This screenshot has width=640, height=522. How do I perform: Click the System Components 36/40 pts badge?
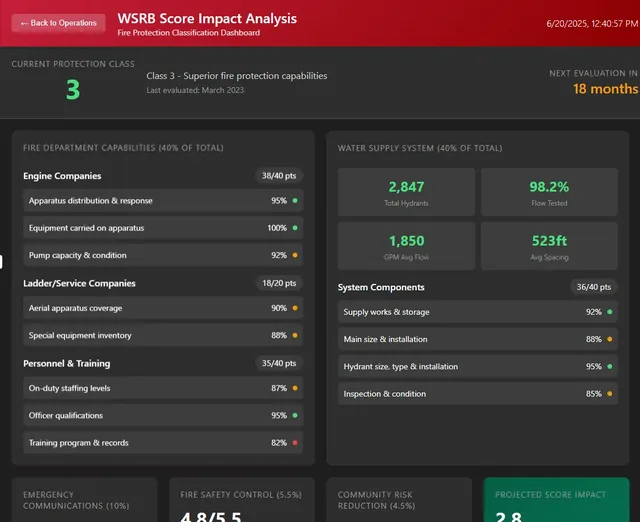pyautogui.click(x=593, y=287)
